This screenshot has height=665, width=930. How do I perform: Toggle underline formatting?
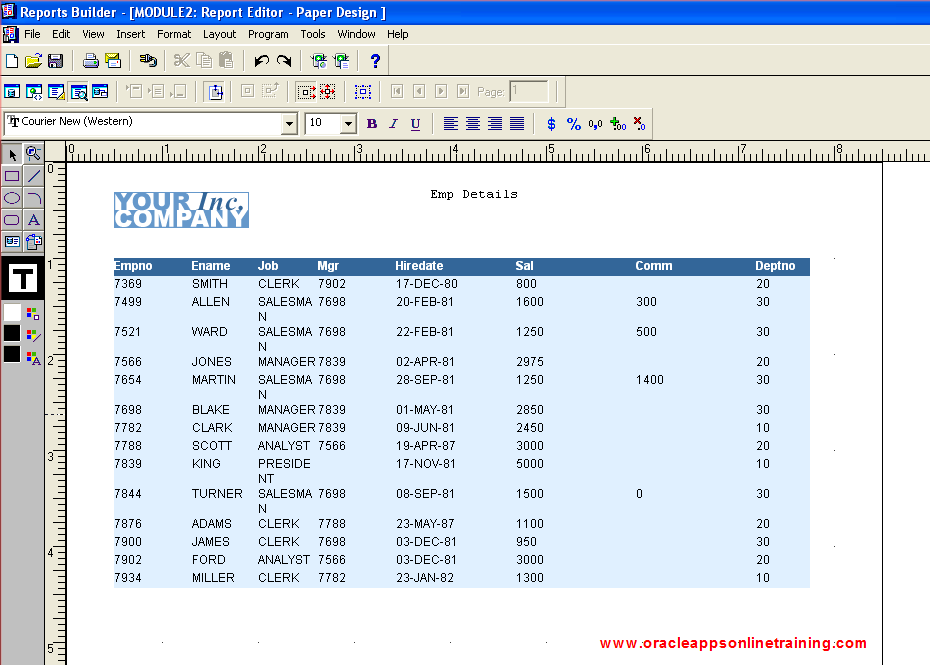click(415, 123)
